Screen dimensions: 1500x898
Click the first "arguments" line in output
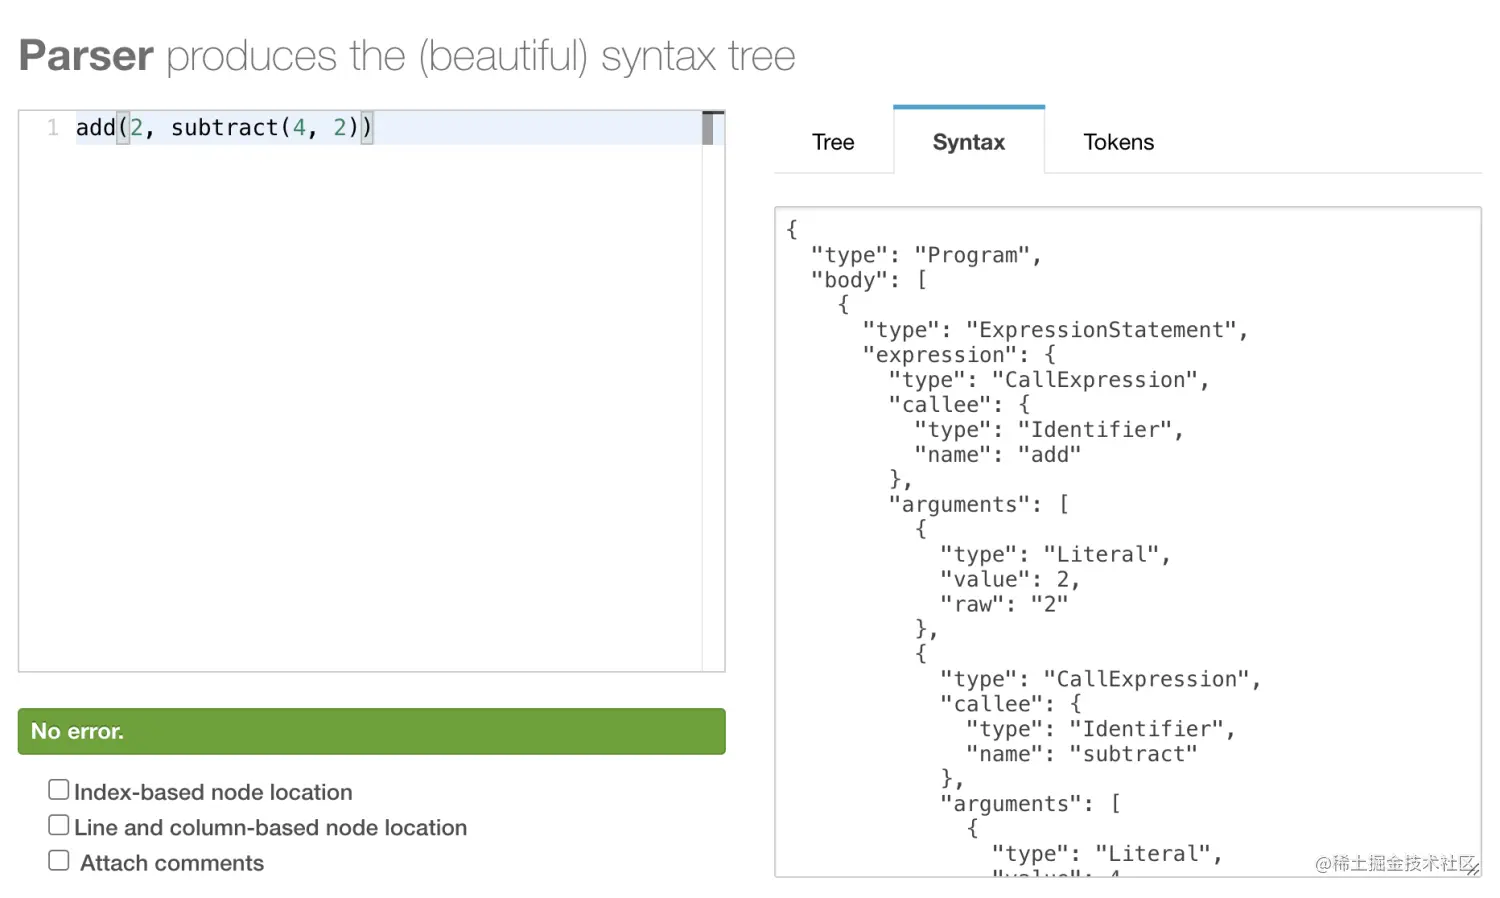tap(979, 504)
